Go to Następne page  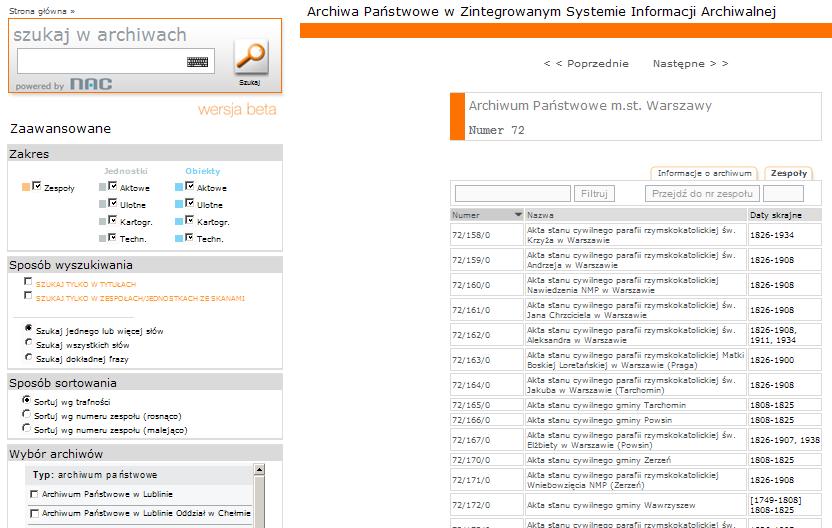pyautogui.click(x=690, y=64)
